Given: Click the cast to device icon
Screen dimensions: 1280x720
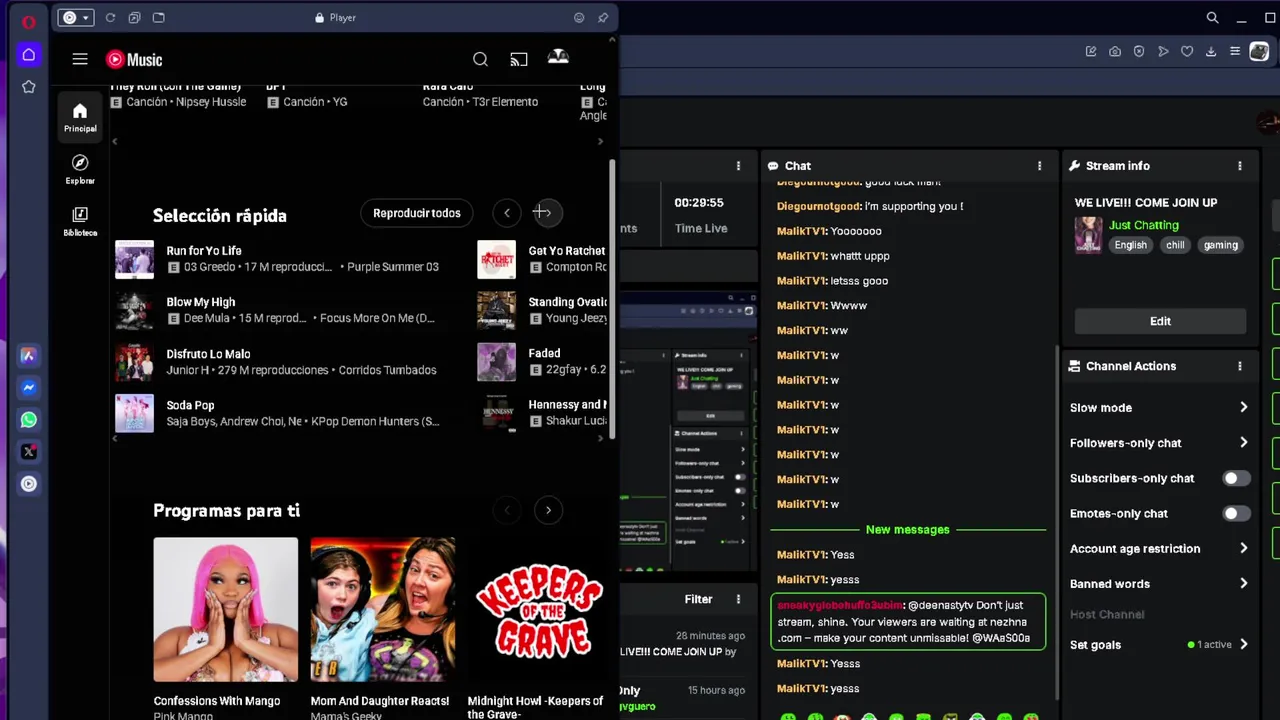Looking at the screenshot, I should pyautogui.click(x=518, y=60).
